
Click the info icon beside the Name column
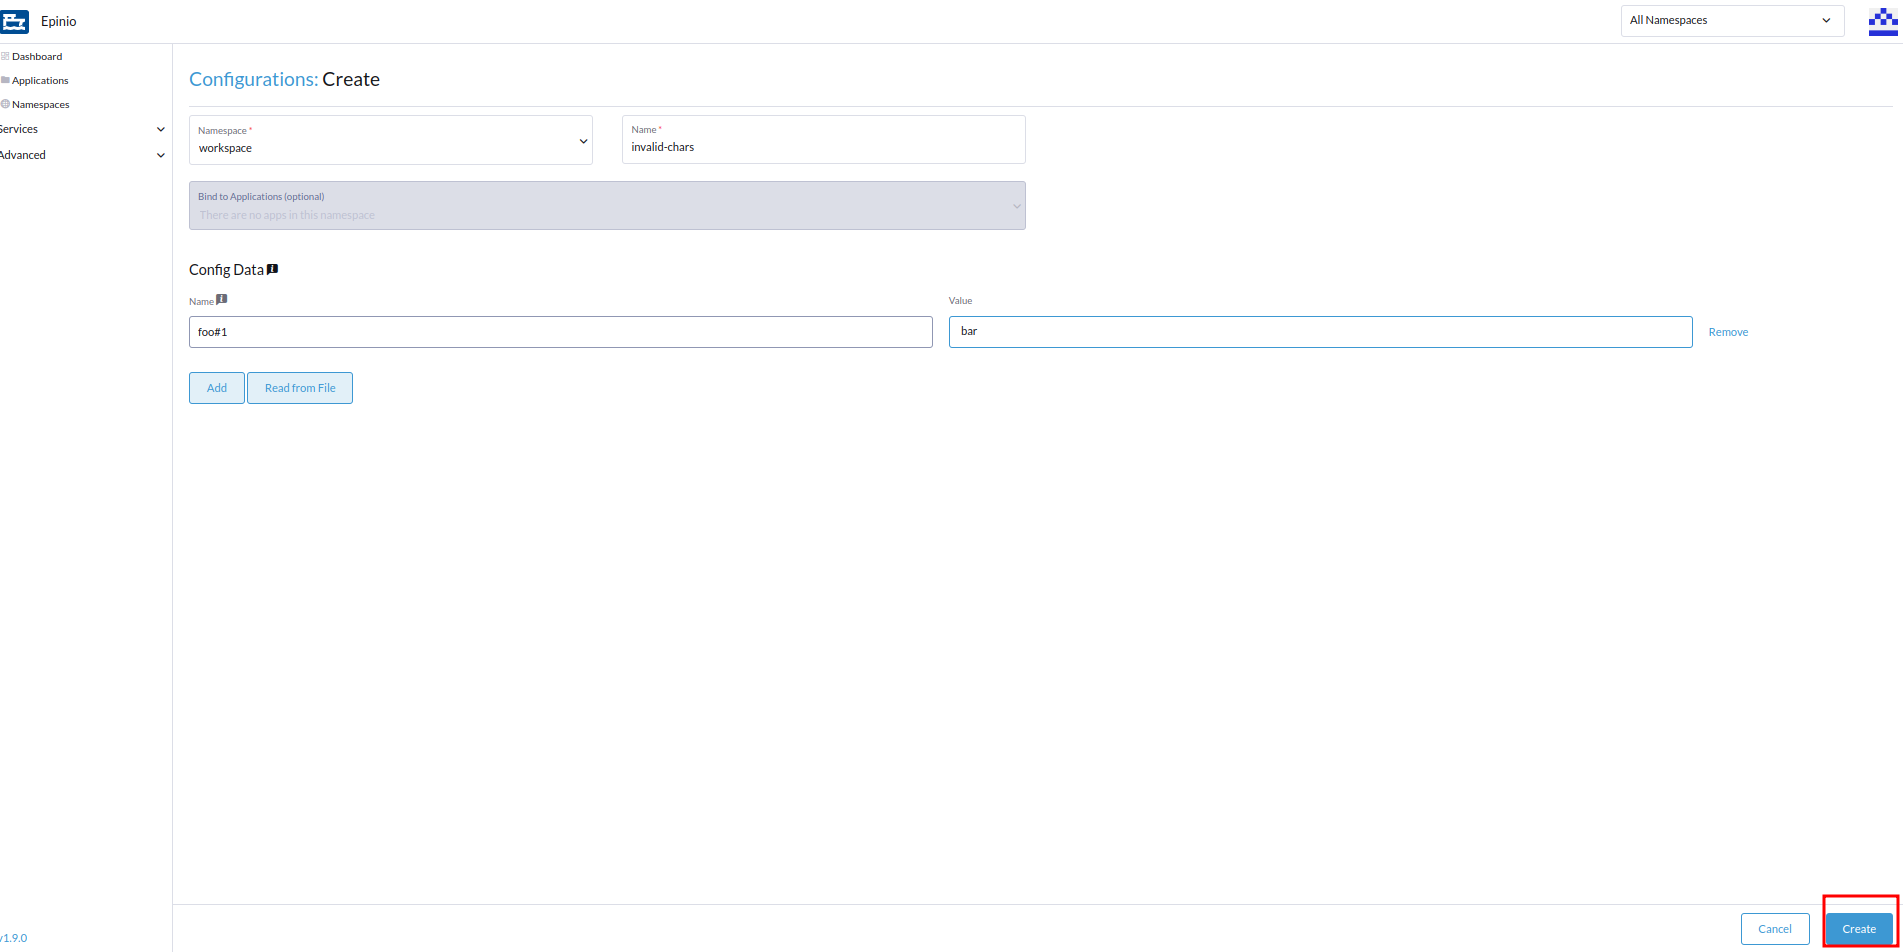(x=221, y=298)
